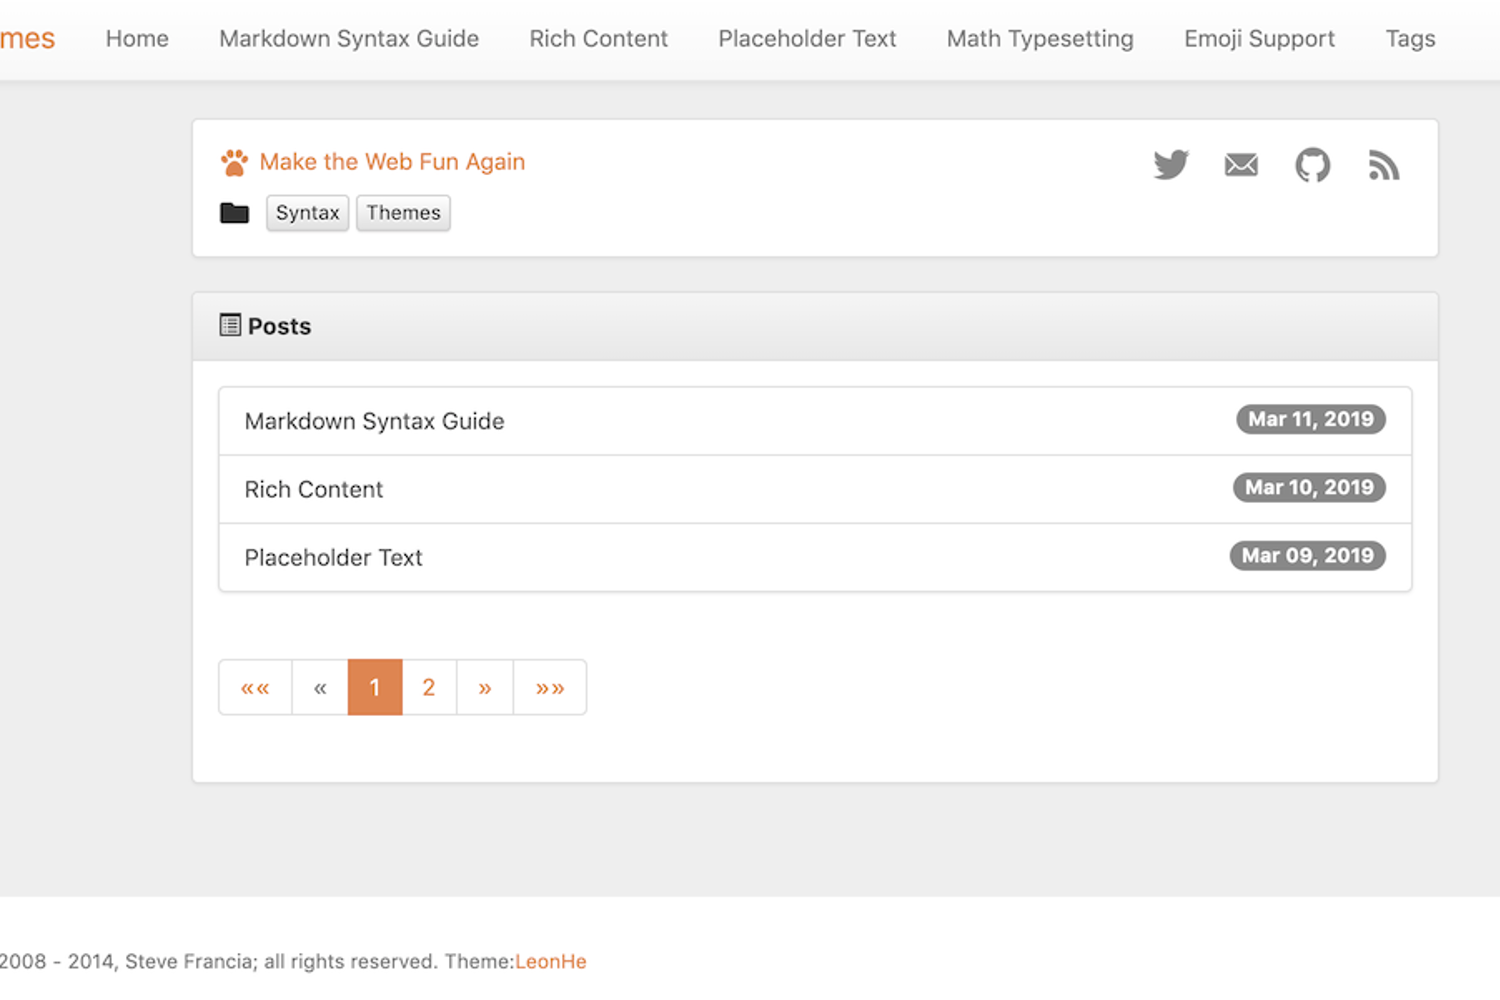Image resolution: width=1500 pixels, height=1000 pixels.
Task: Open the Twitter profile icon
Action: click(x=1171, y=165)
